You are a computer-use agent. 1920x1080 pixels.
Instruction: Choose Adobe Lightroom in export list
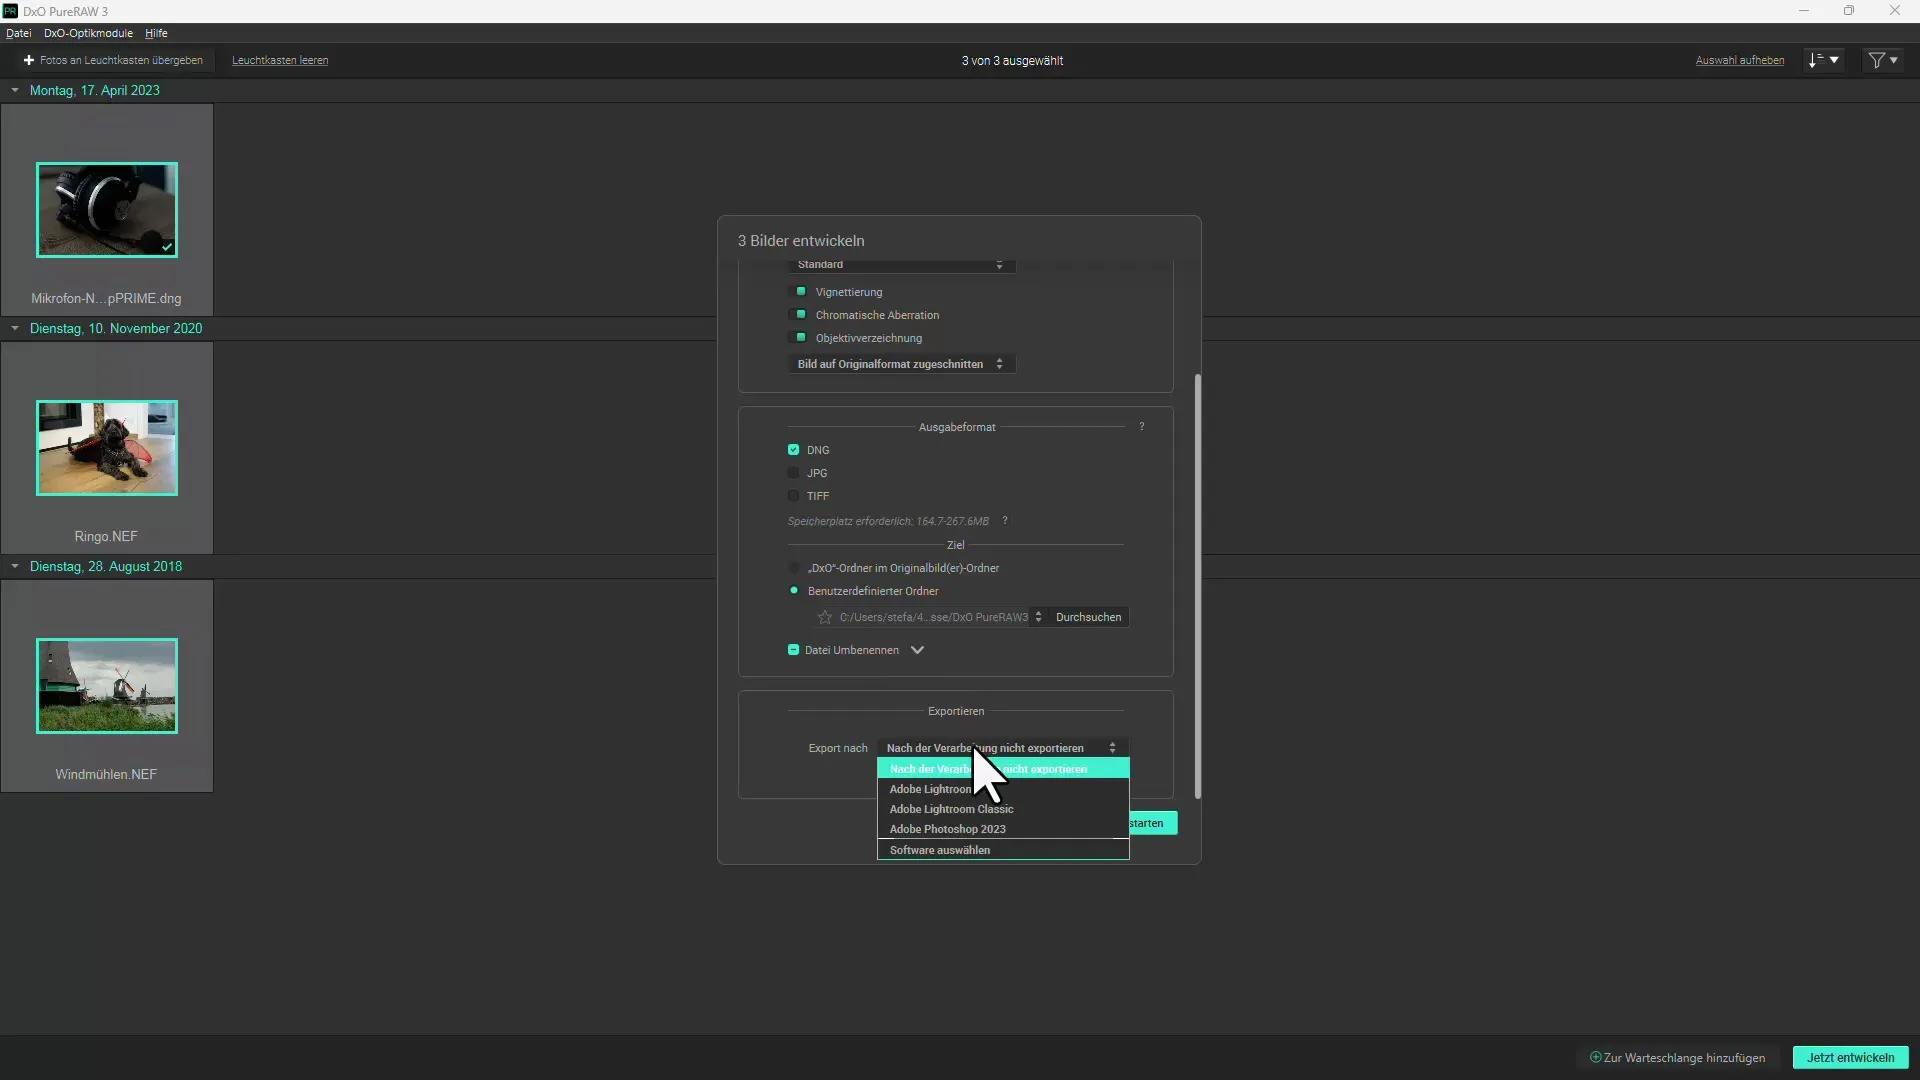pos(1003,789)
